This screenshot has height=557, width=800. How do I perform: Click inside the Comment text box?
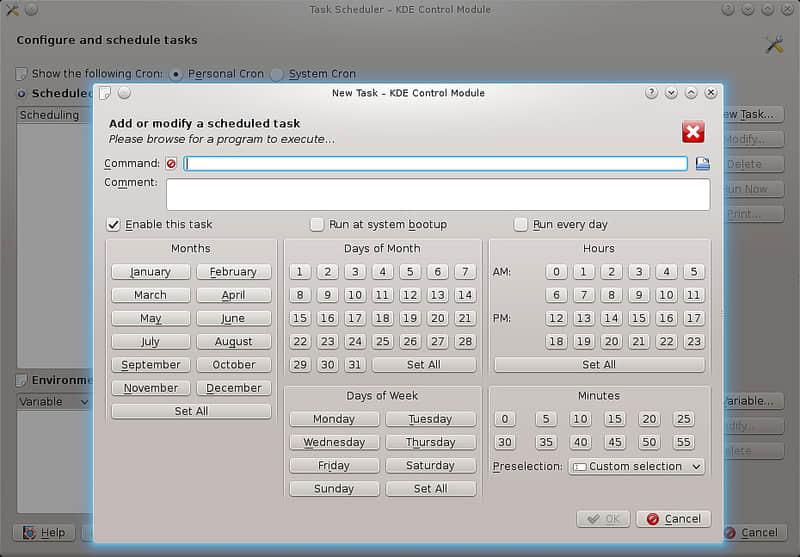(x=437, y=194)
